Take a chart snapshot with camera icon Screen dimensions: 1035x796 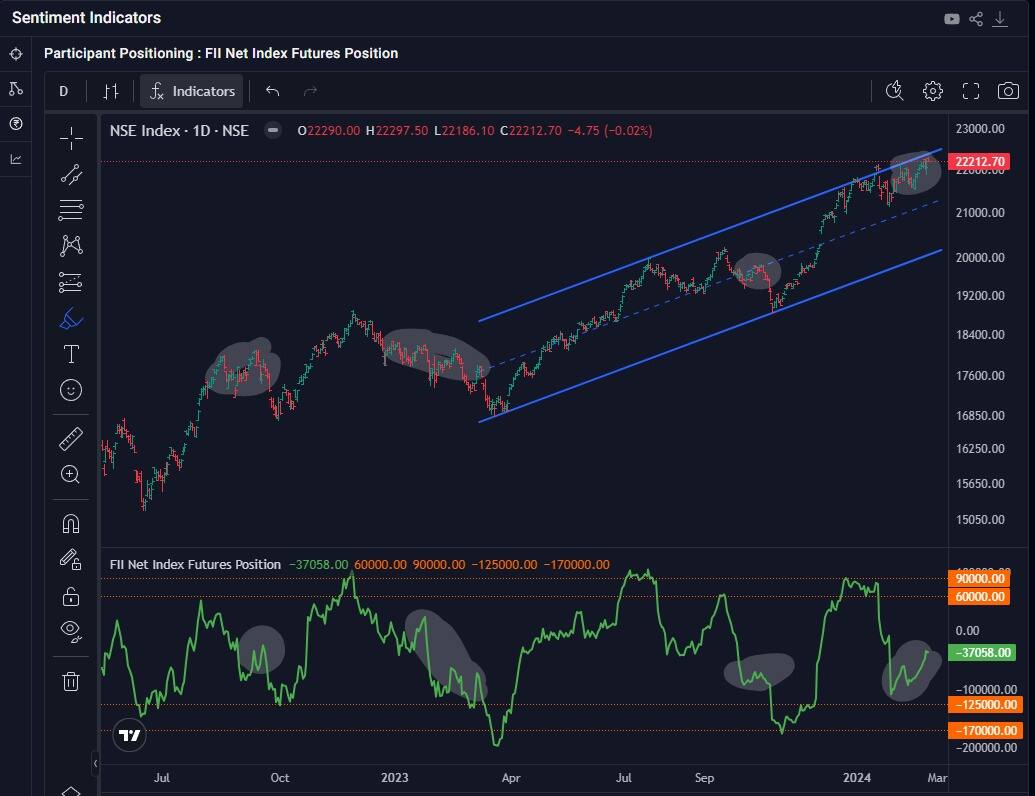click(1007, 91)
